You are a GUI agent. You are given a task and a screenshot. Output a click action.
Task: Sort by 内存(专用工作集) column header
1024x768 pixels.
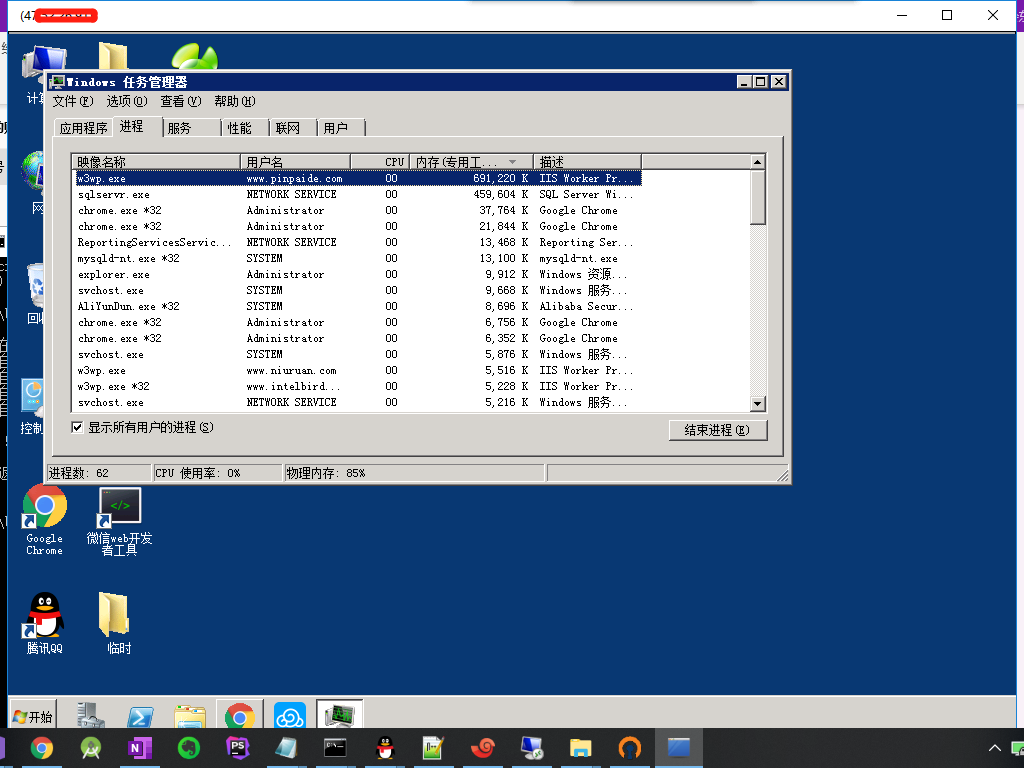pyautogui.click(x=468, y=162)
